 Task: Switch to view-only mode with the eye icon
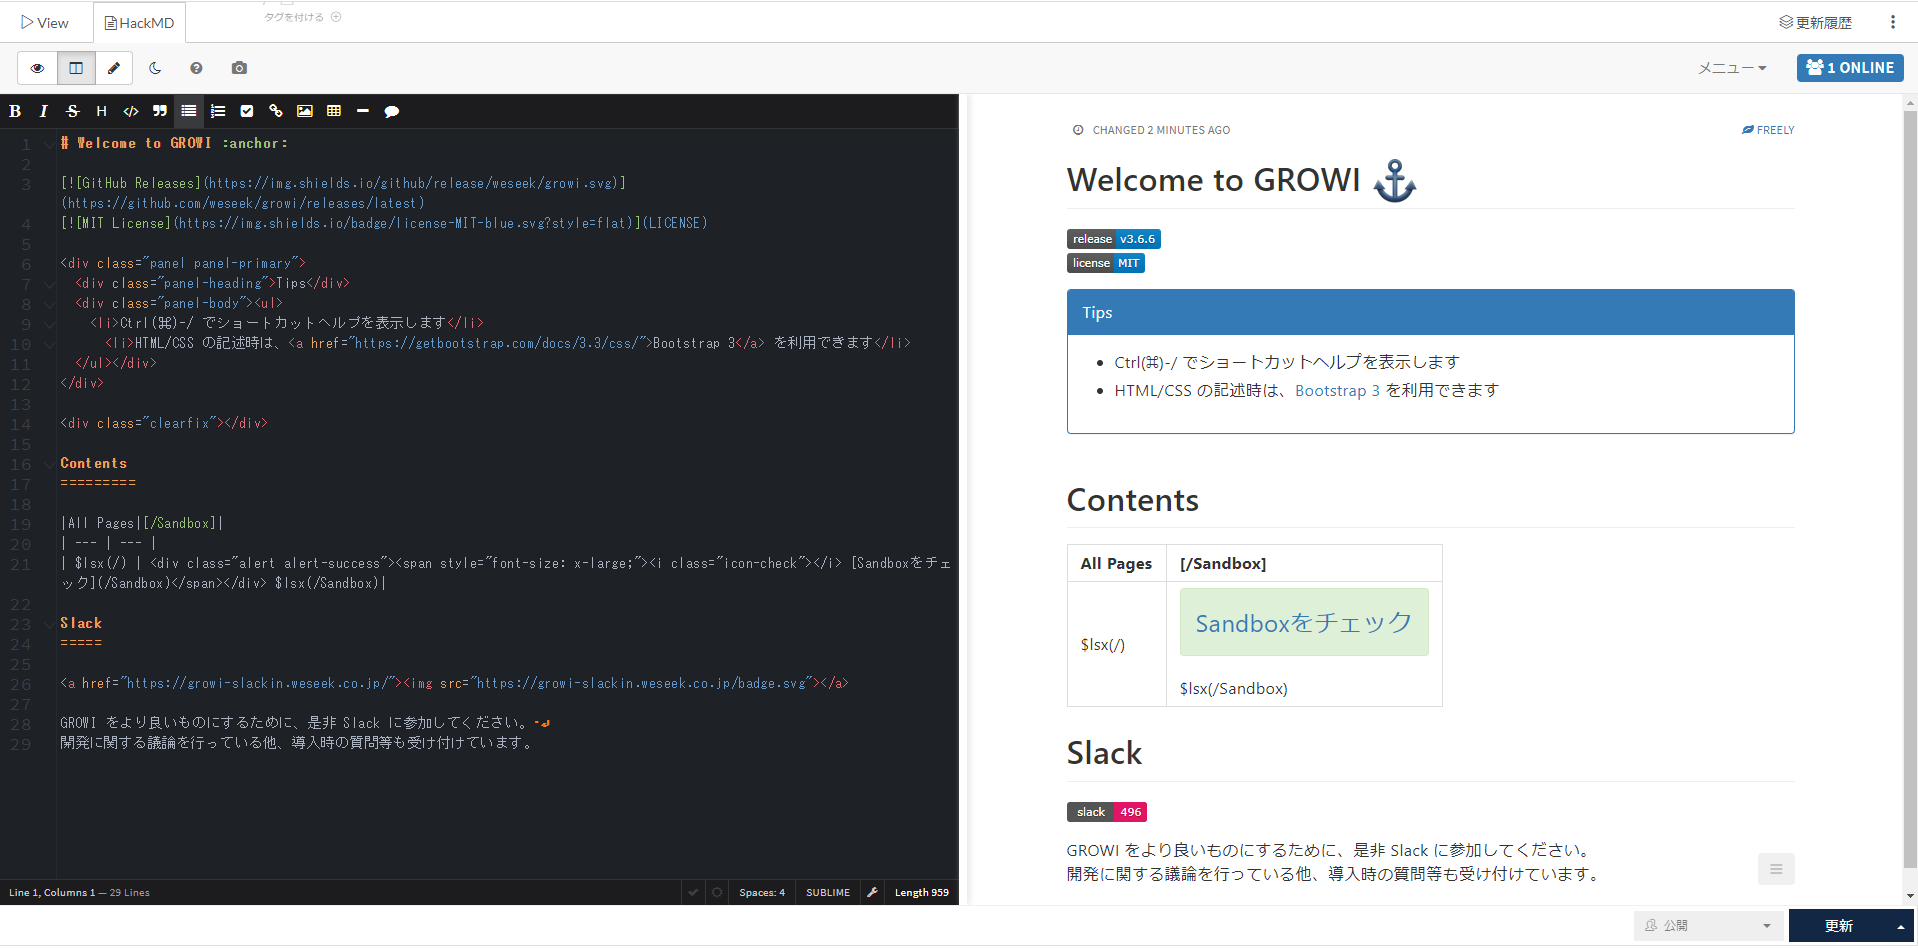click(37, 68)
